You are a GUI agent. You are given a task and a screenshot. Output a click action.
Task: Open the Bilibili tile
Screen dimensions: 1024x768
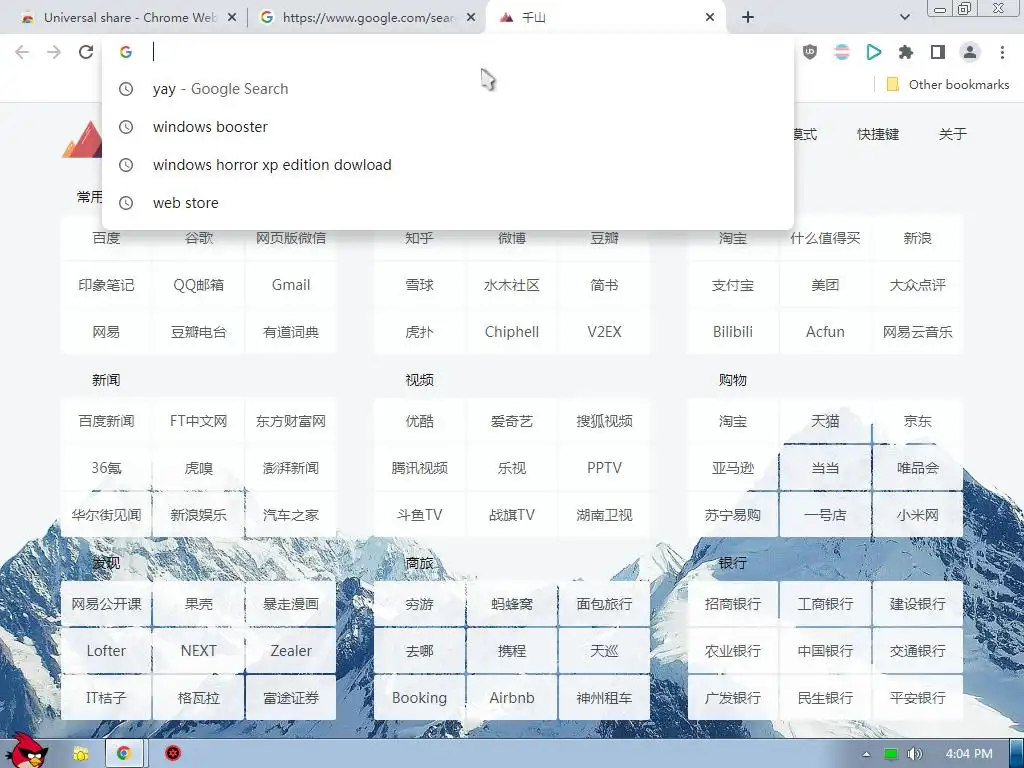pyautogui.click(x=732, y=332)
